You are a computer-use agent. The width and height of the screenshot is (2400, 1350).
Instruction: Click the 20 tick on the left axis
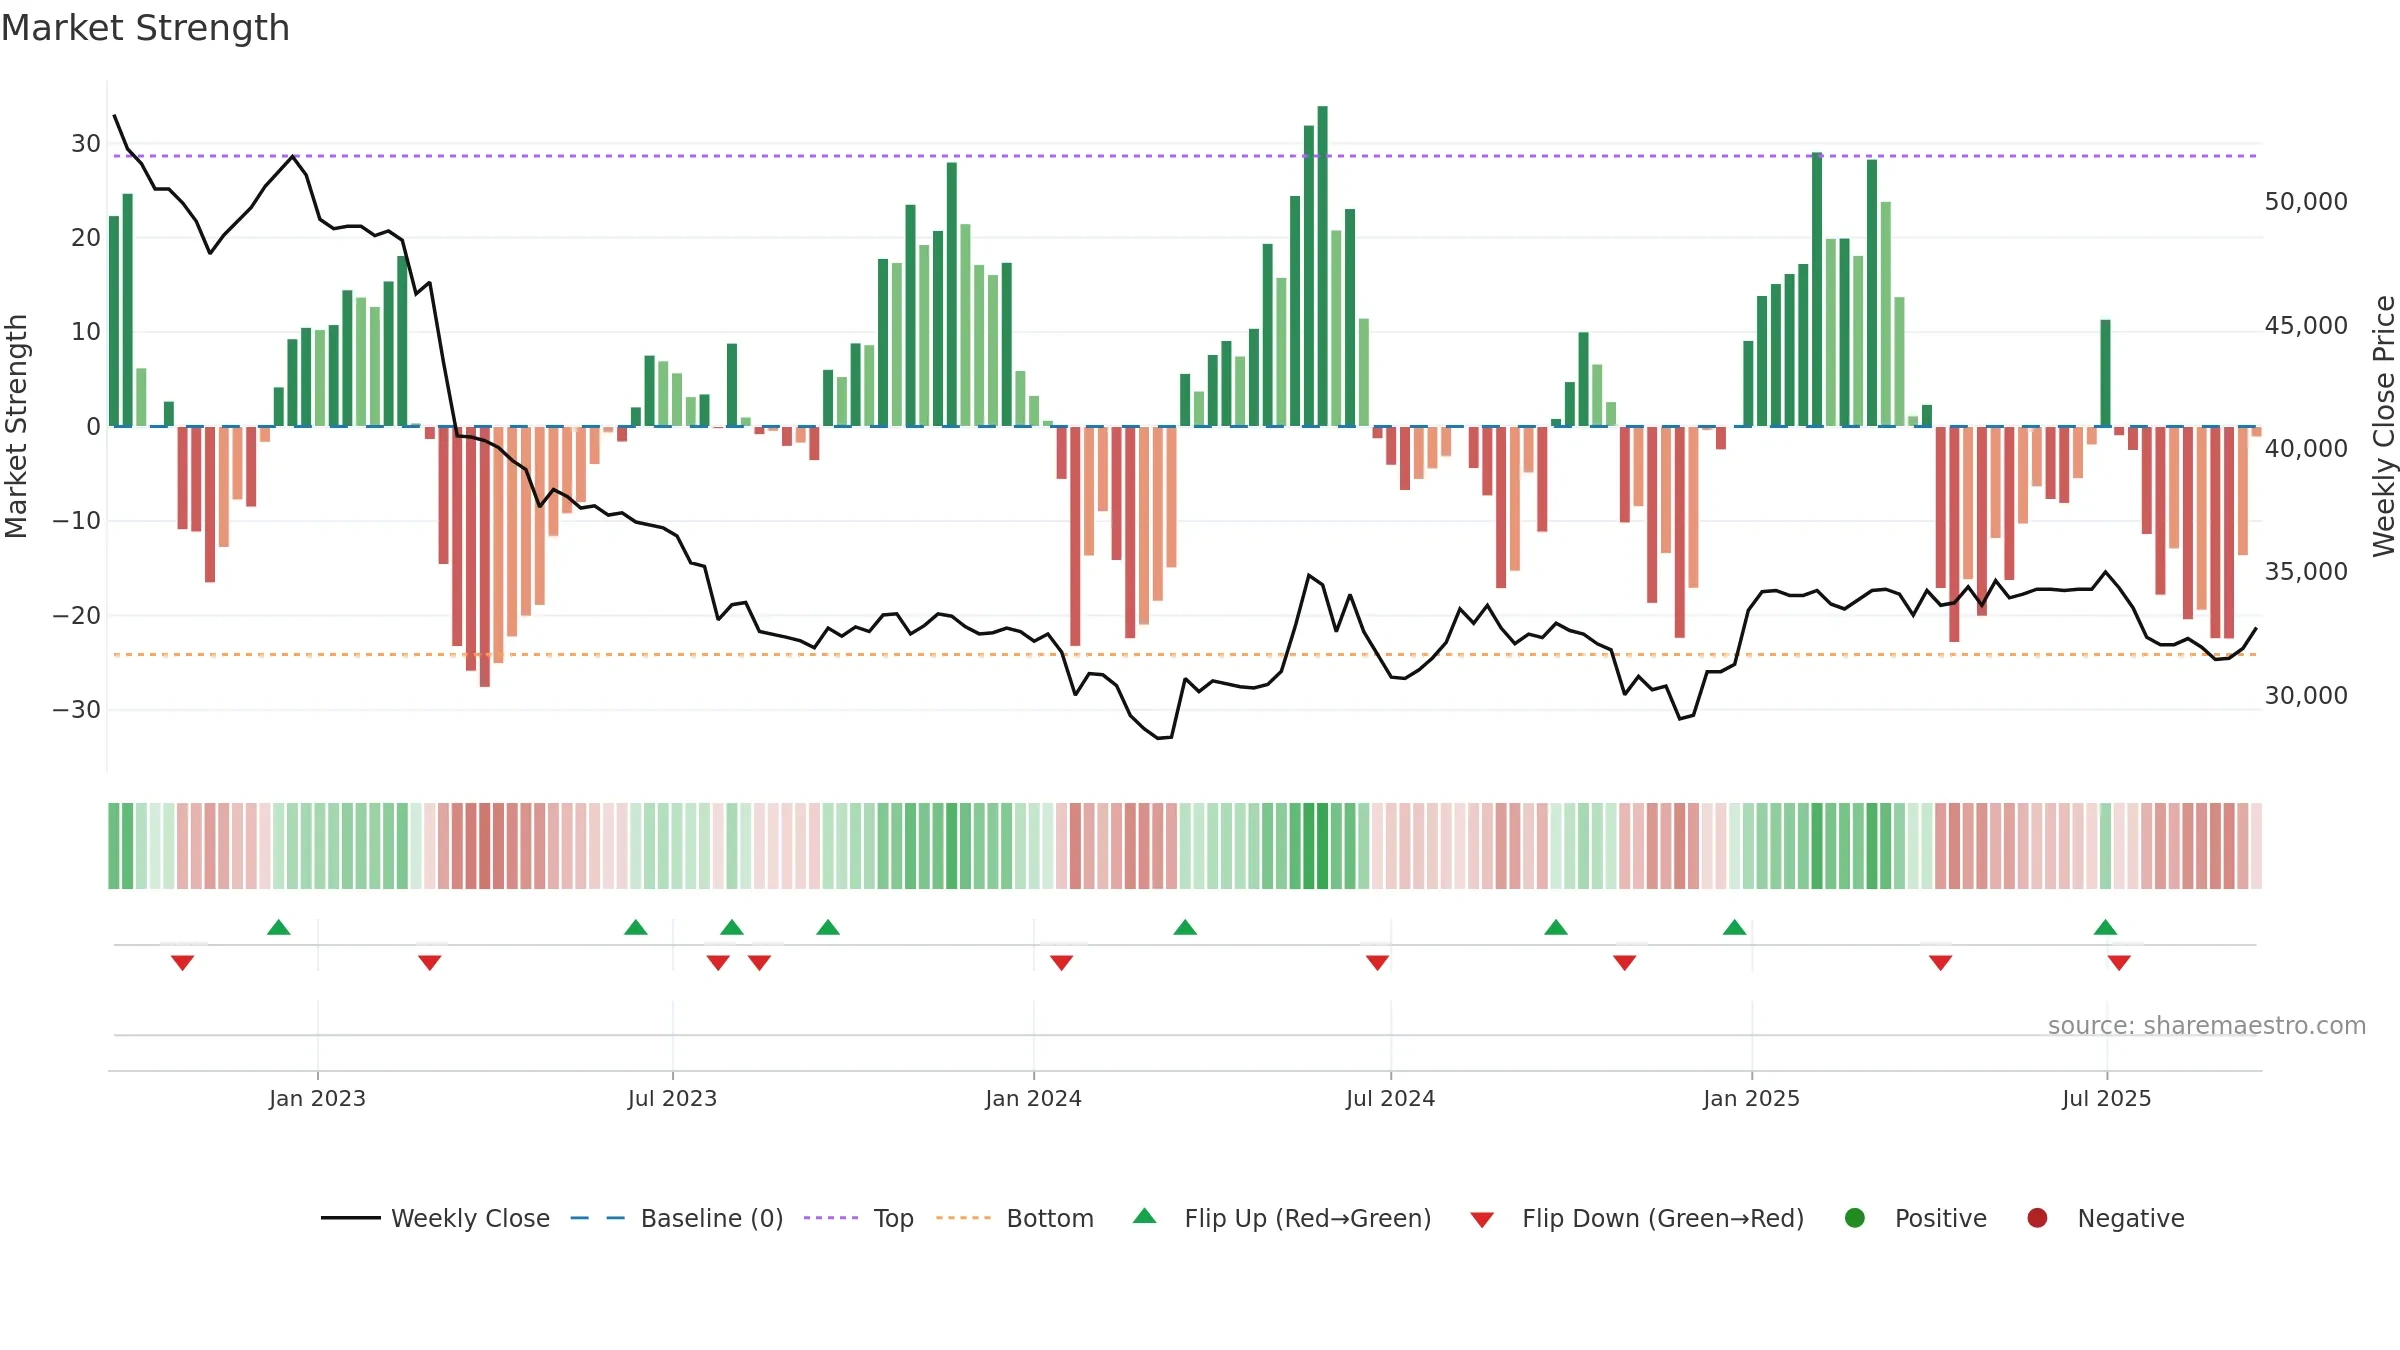pos(85,237)
